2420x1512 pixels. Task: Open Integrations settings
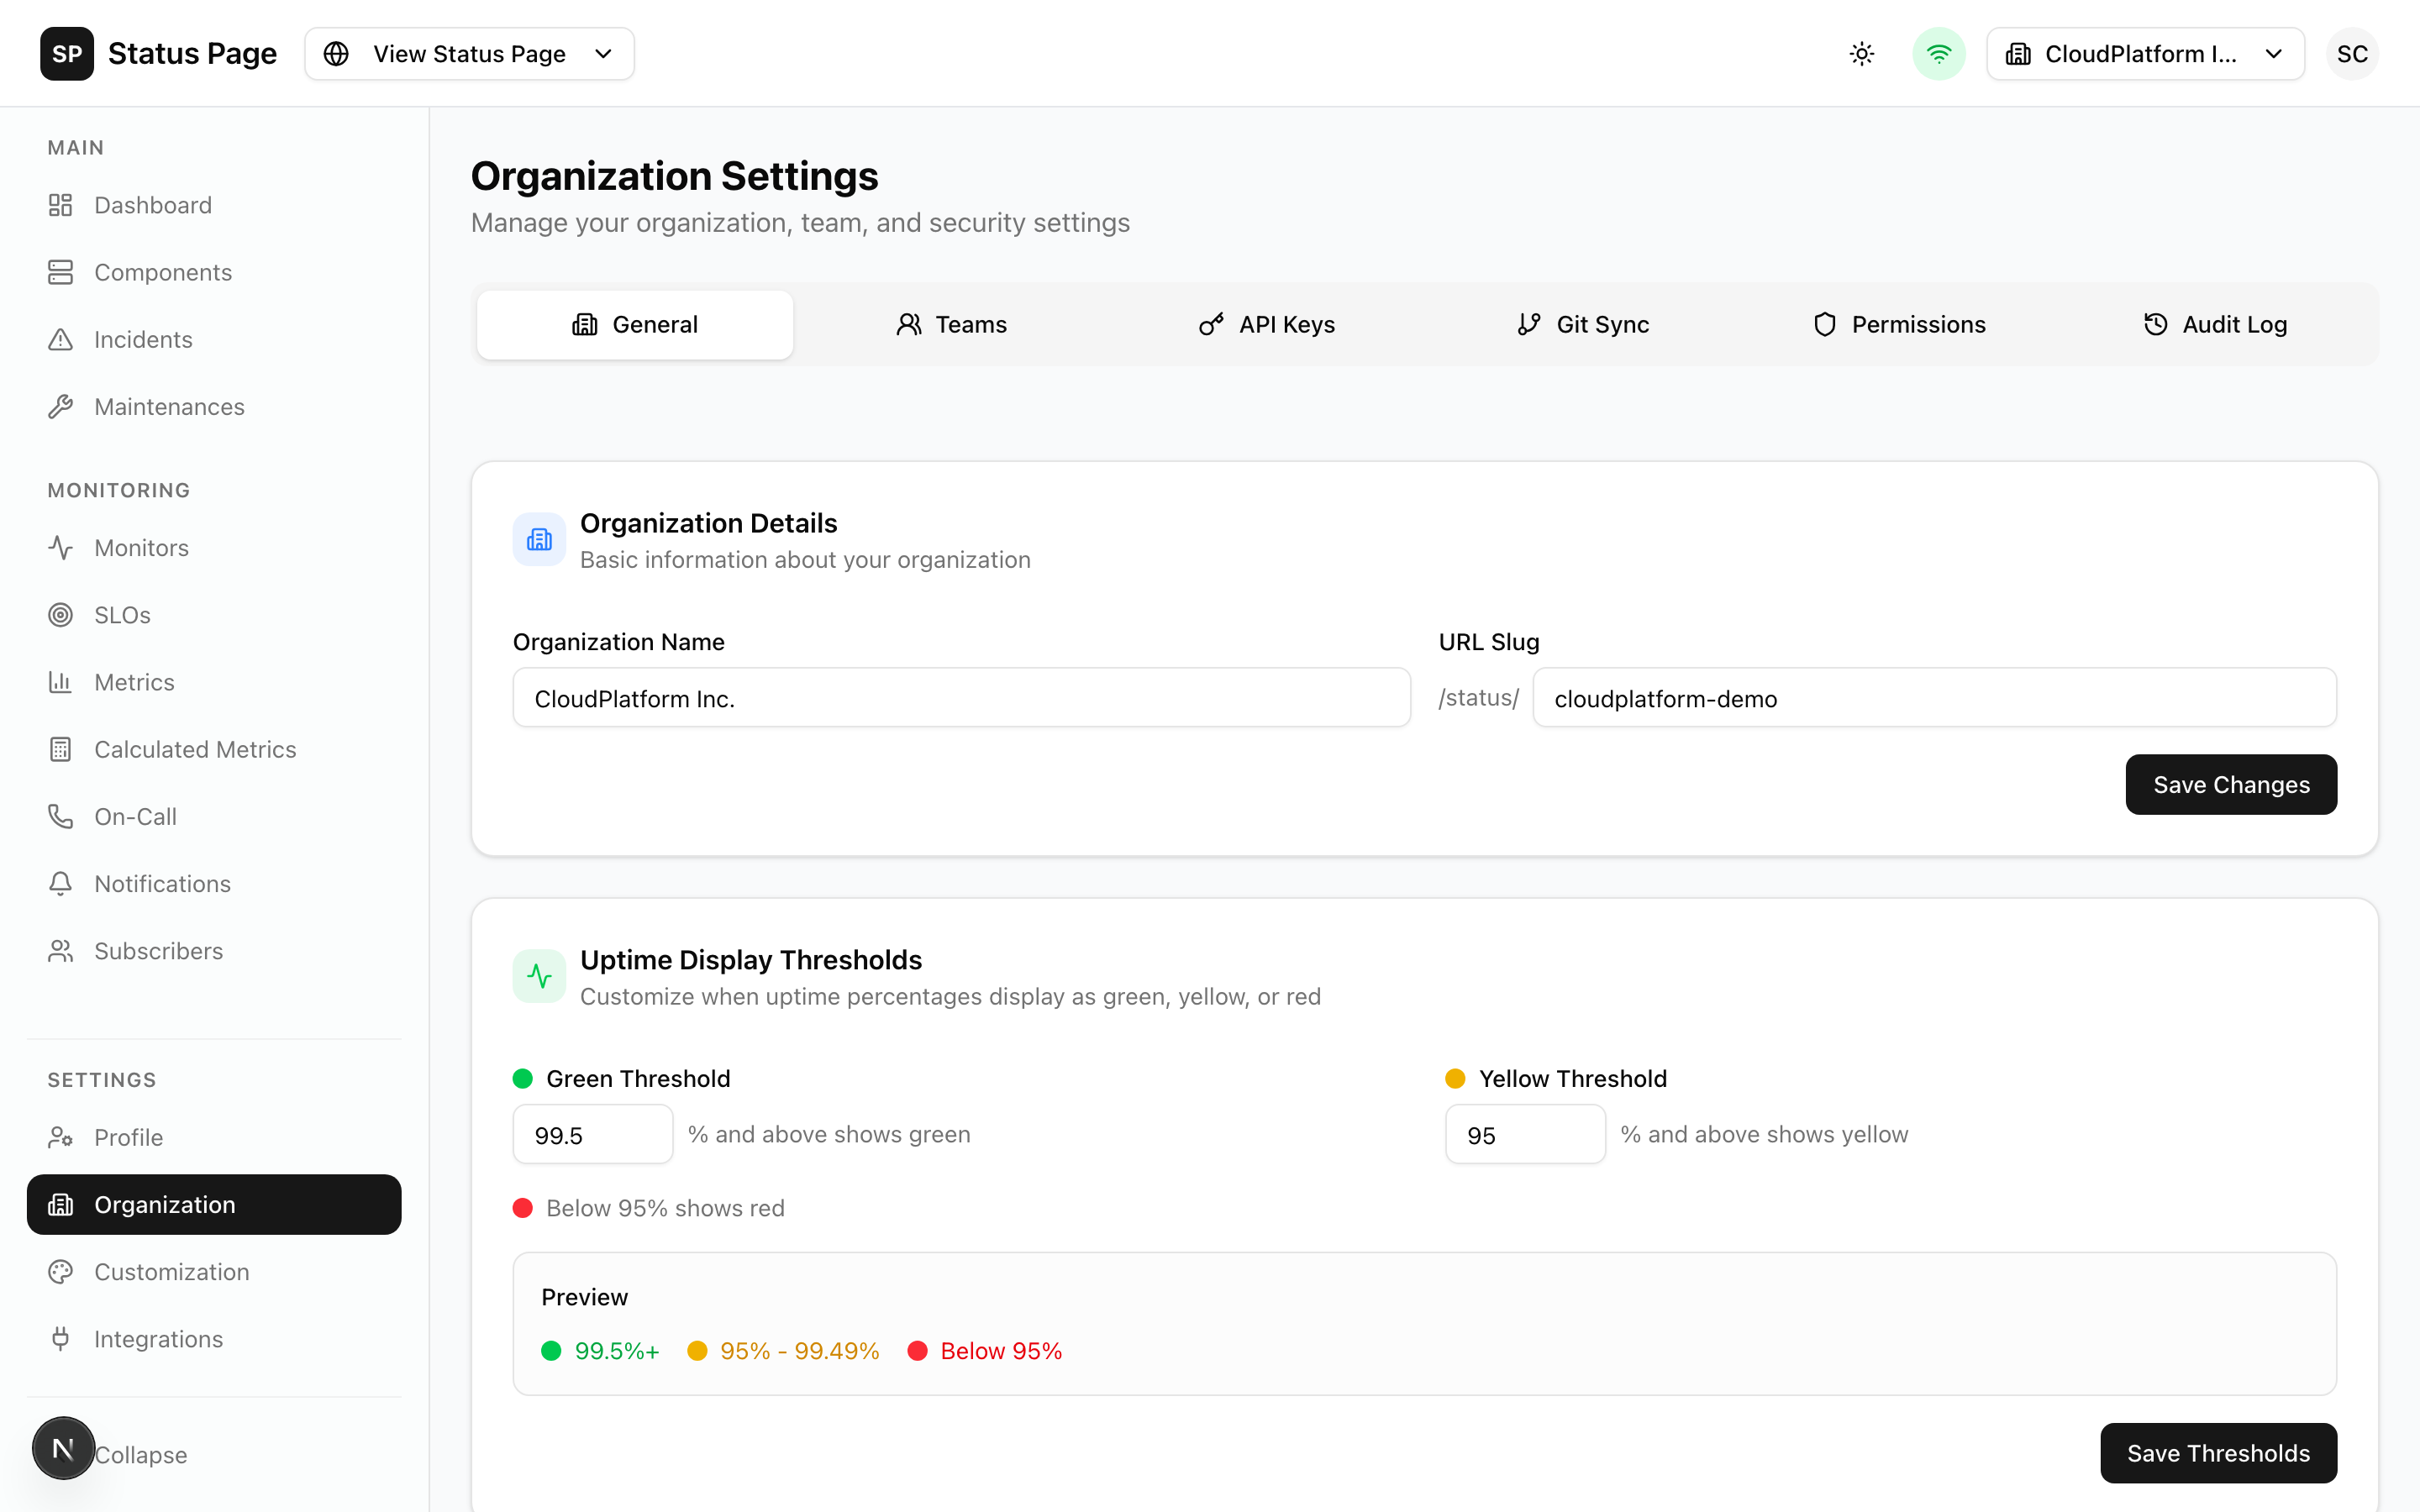158,1338
